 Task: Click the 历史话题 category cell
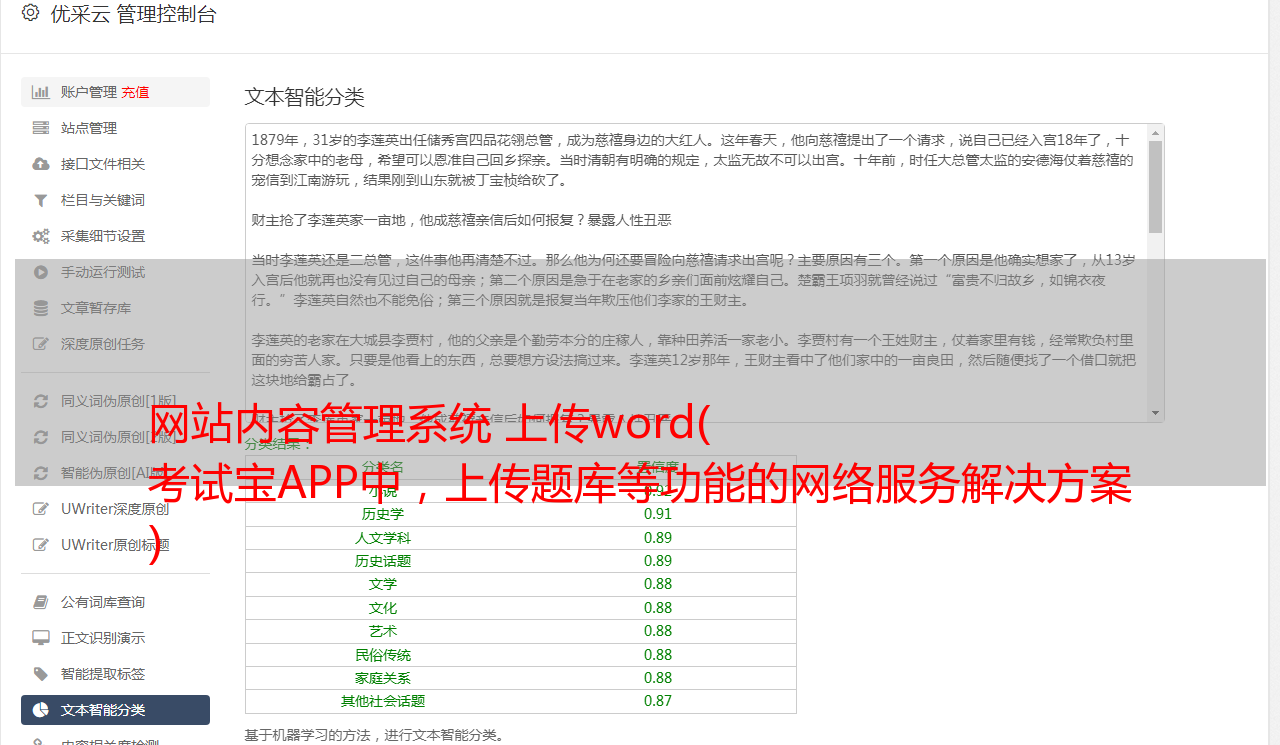pos(383,561)
